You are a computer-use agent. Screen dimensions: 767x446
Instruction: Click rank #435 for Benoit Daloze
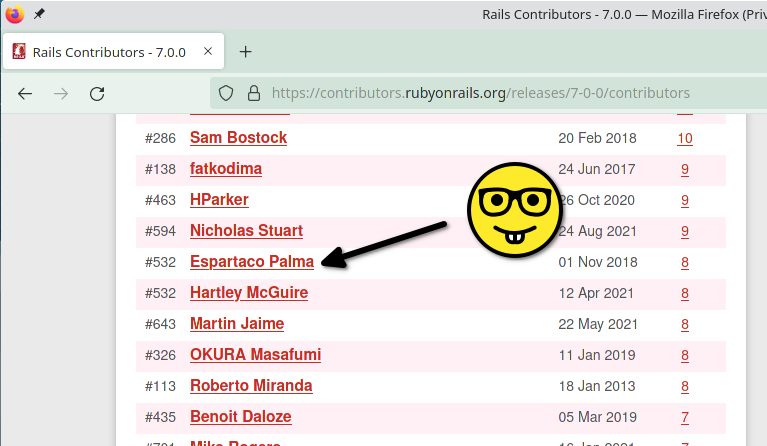pos(160,418)
